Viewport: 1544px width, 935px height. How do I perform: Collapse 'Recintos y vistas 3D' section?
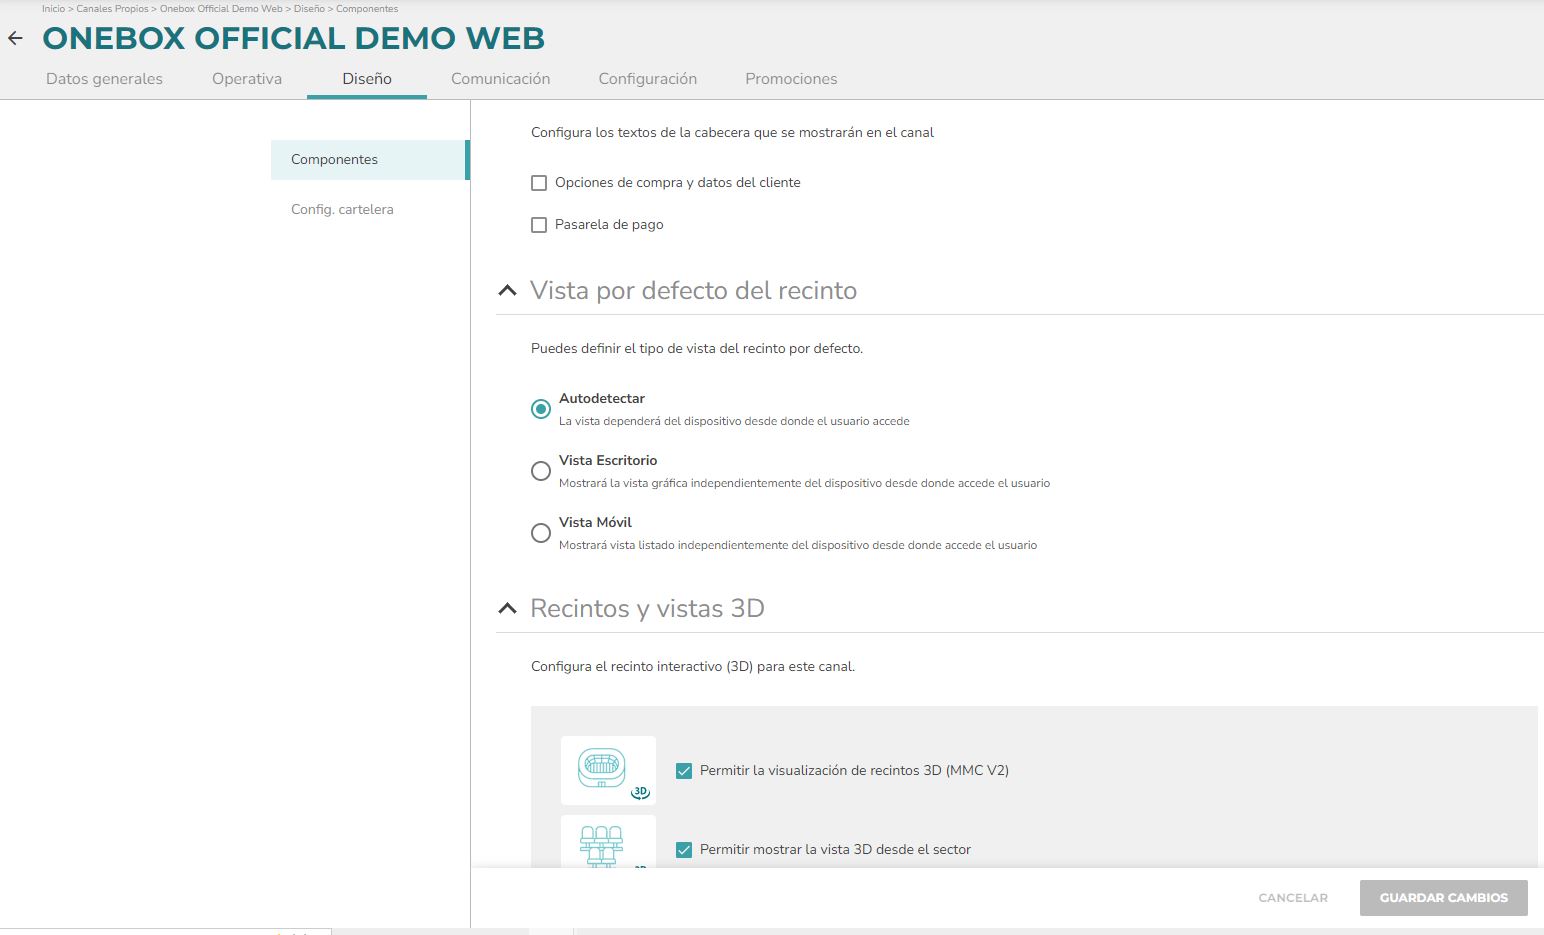508,608
